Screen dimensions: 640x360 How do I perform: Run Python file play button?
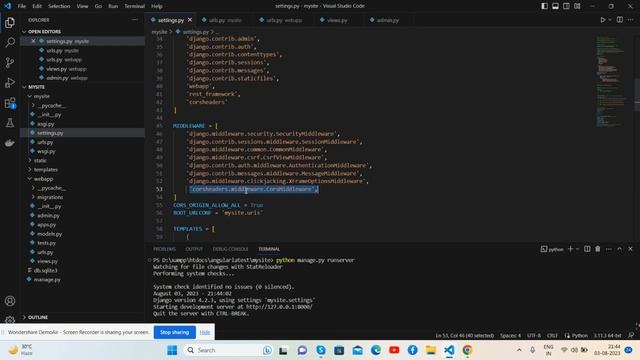point(602,20)
